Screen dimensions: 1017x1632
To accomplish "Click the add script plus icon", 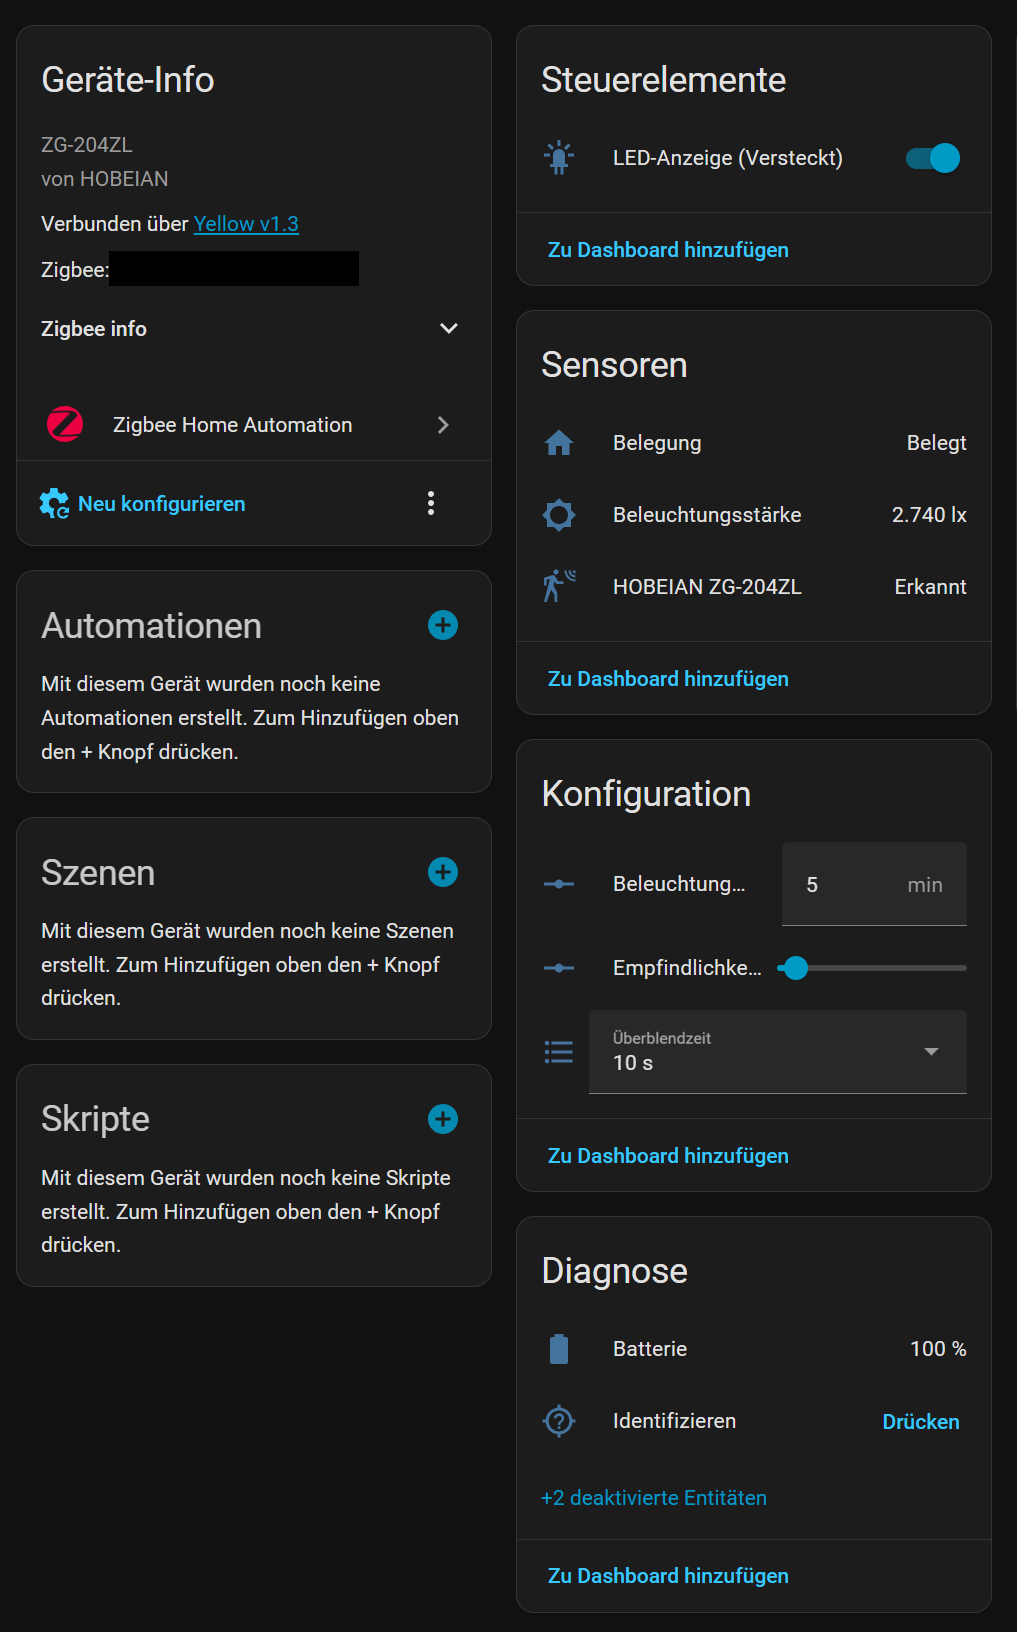I will click(x=443, y=1119).
